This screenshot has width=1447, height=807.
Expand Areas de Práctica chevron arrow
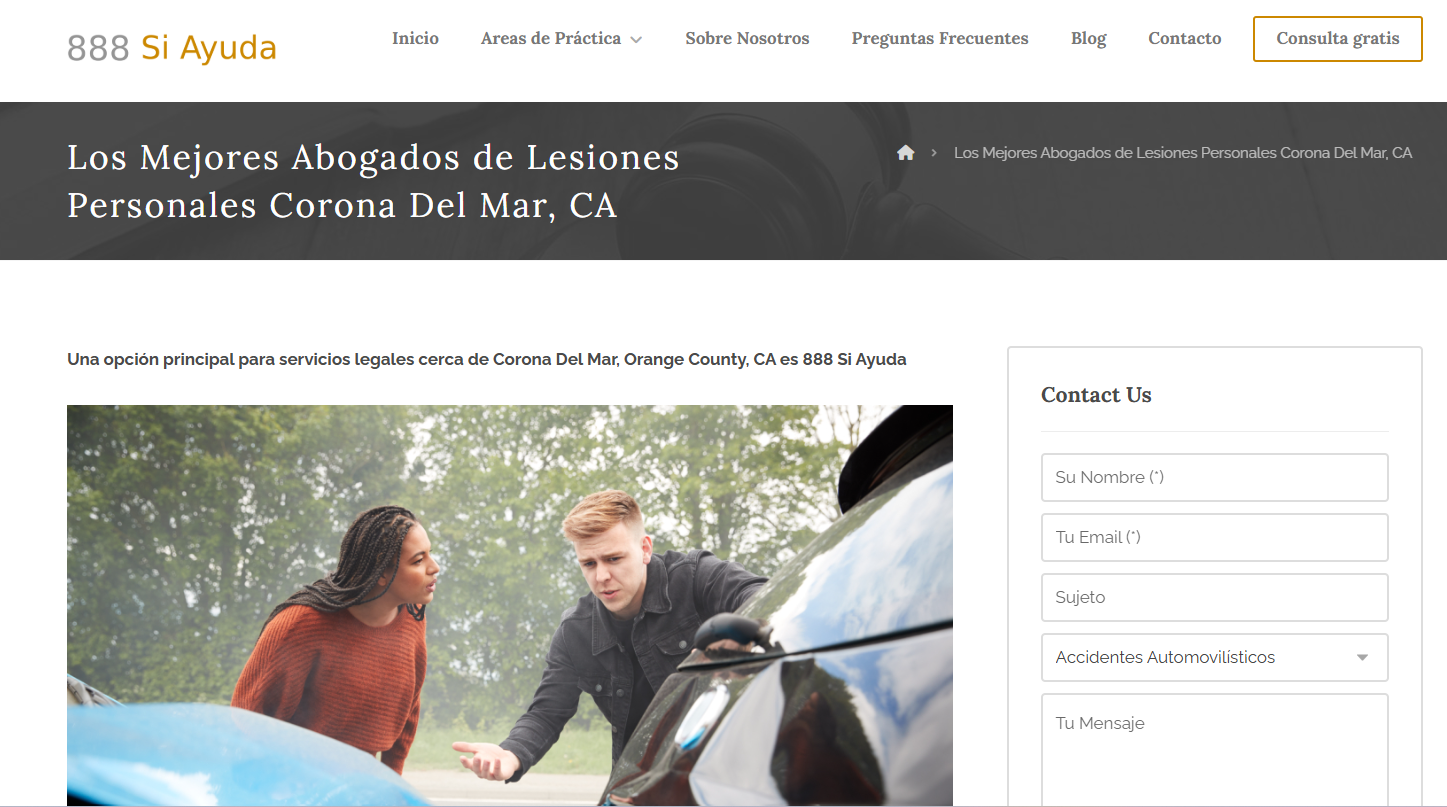click(636, 40)
